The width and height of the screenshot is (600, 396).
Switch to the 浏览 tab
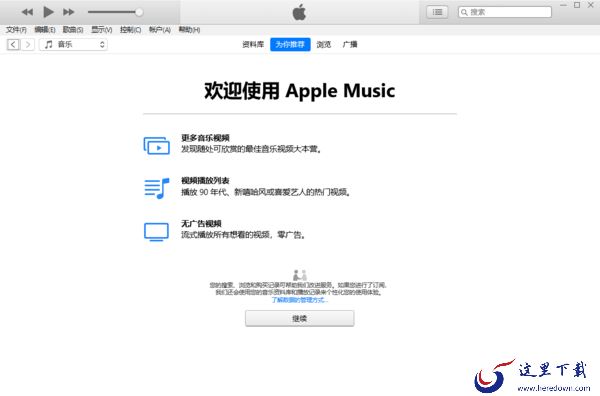pos(324,45)
